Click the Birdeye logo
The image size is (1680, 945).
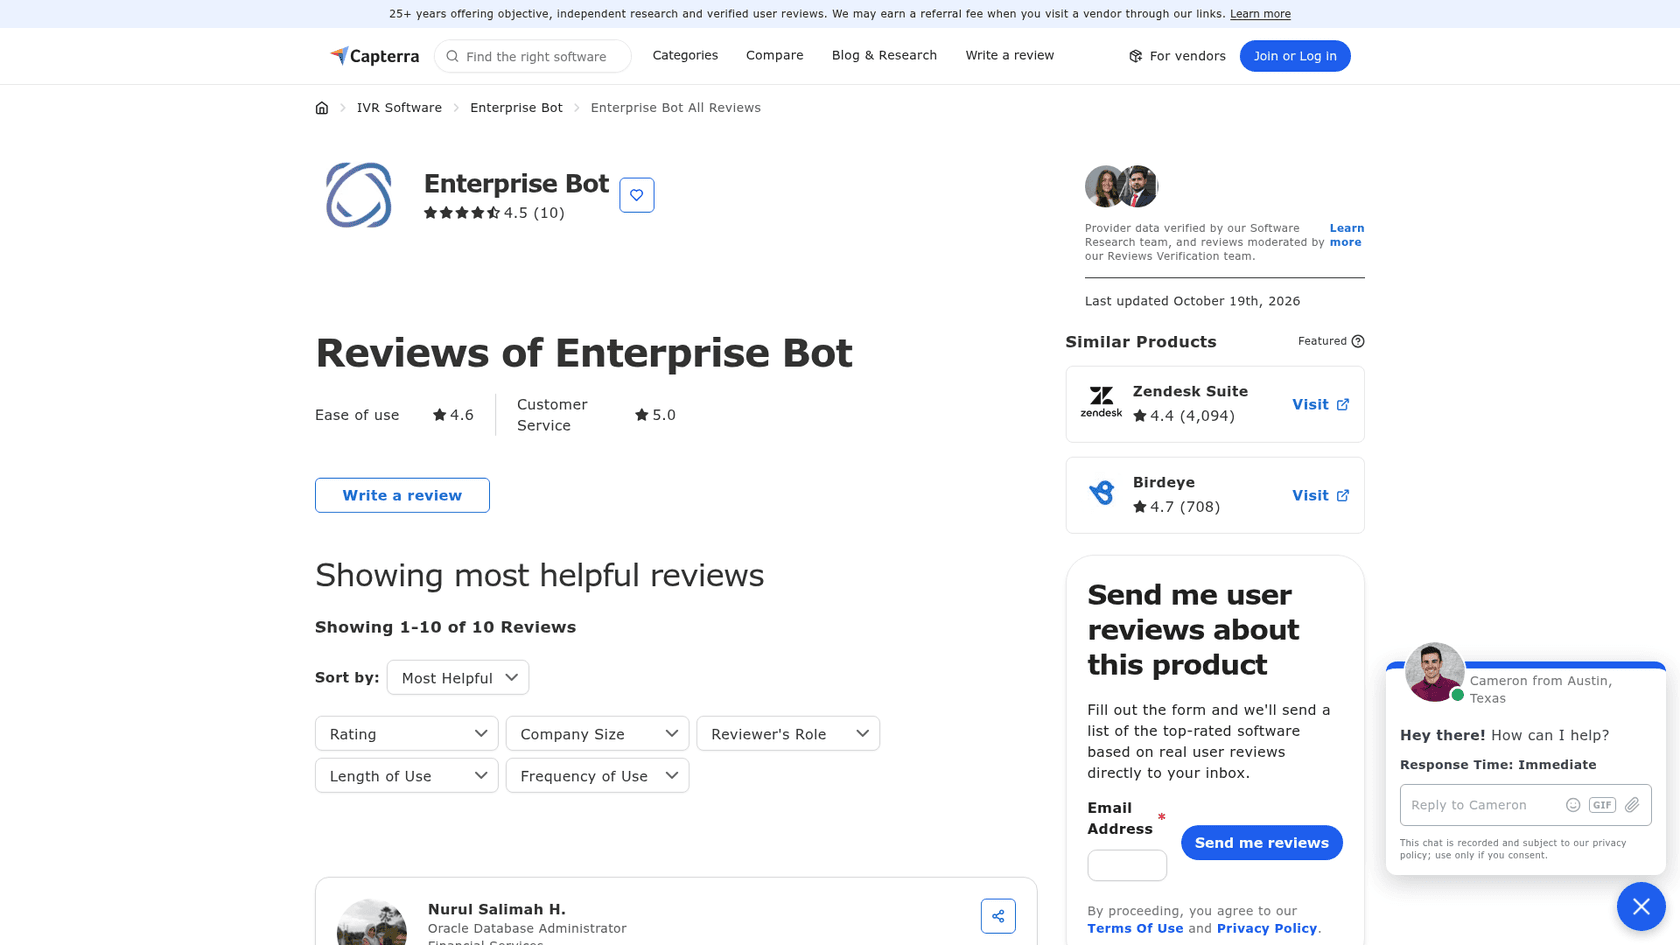tap(1101, 493)
